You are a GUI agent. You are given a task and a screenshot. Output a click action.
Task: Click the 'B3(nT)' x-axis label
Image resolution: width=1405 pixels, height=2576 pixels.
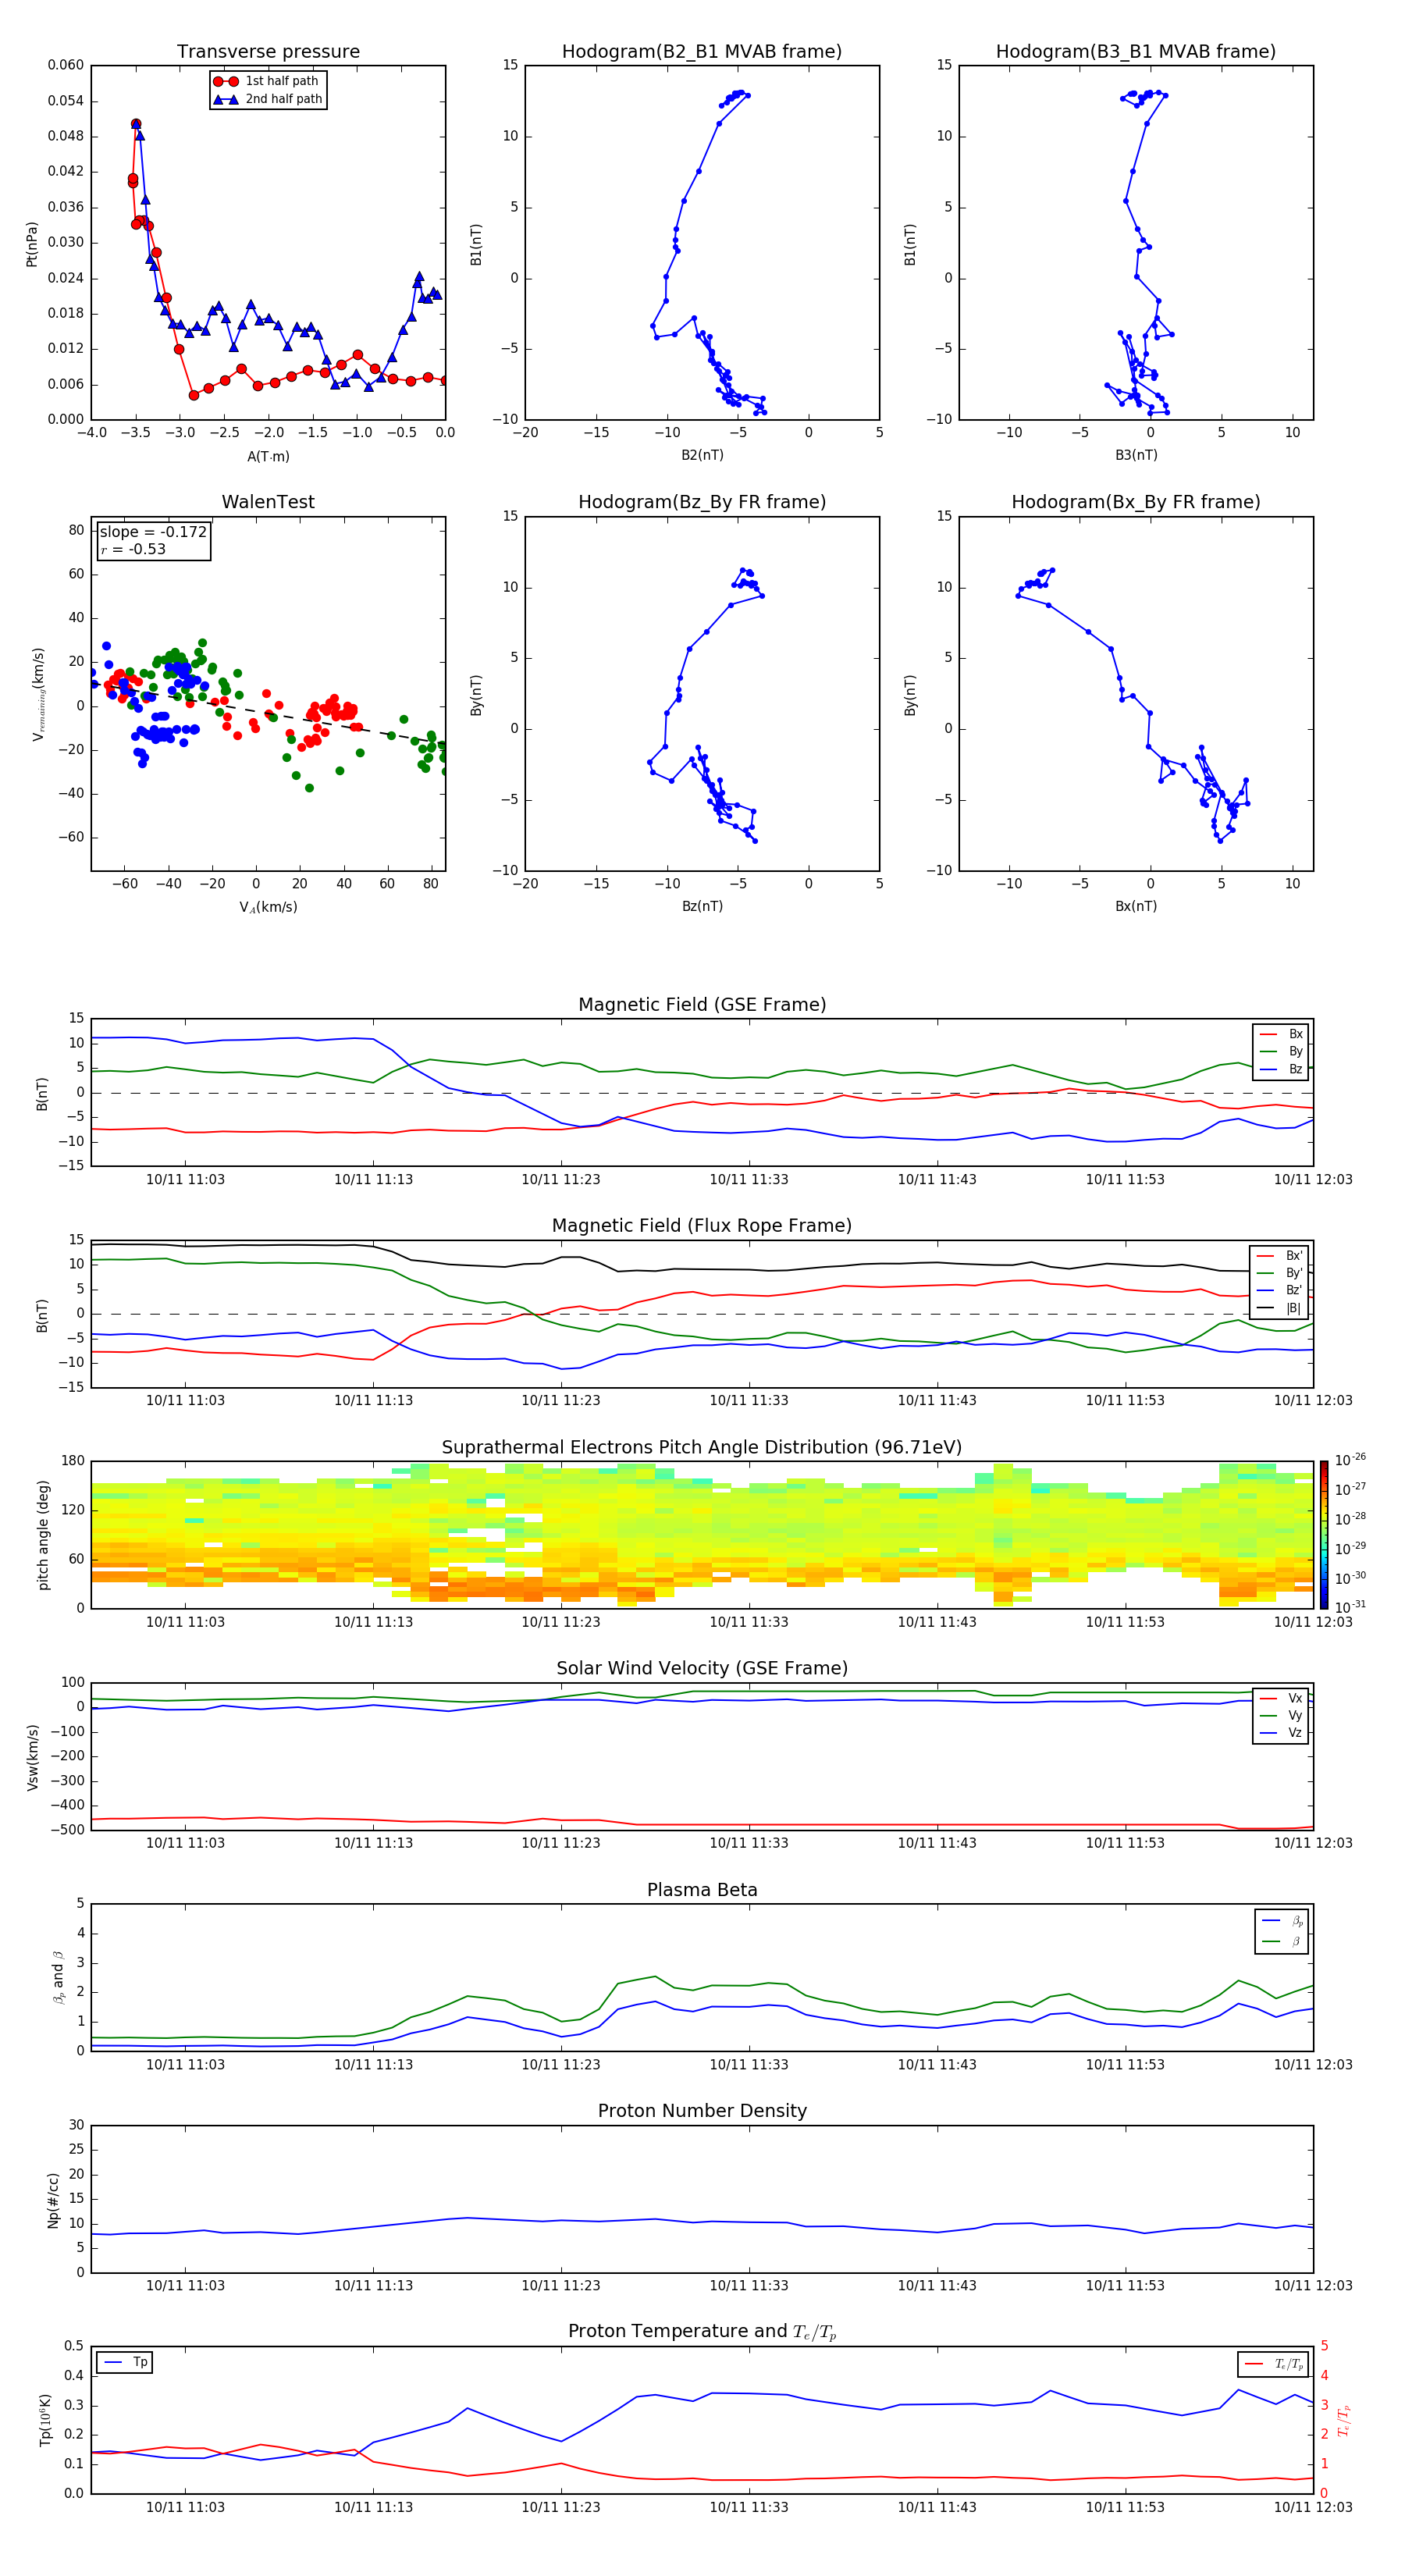pos(1136,455)
